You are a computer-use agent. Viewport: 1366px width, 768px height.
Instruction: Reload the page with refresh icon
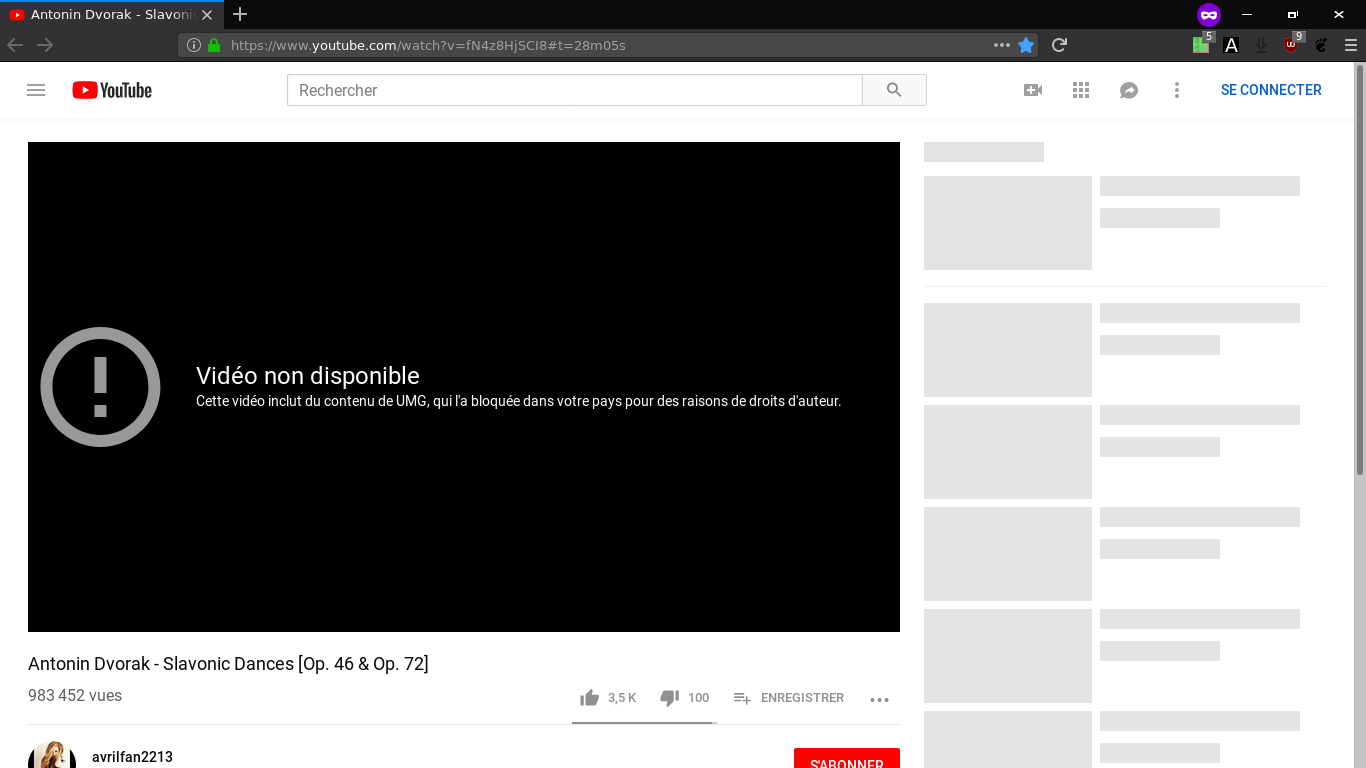[x=1060, y=45]
